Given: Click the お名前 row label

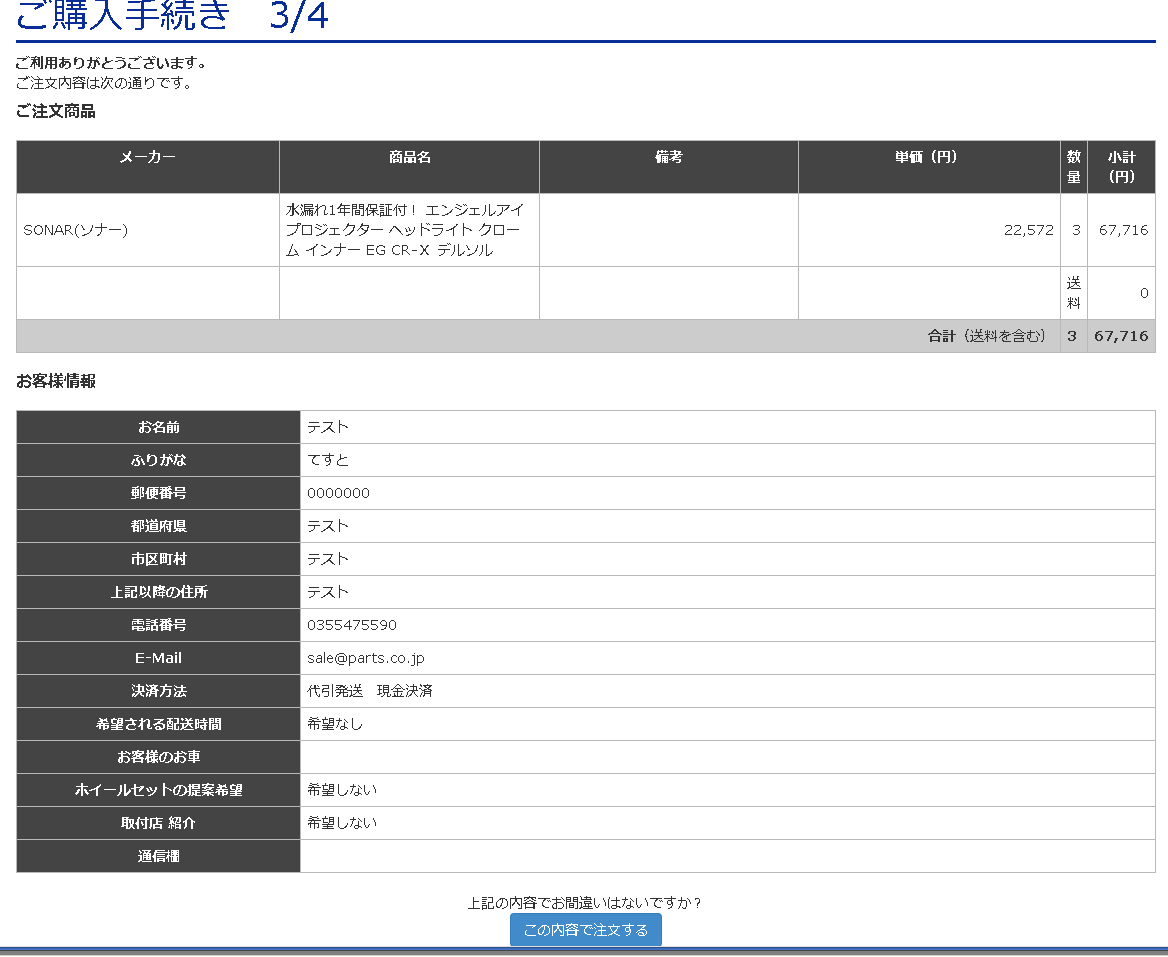Looking at the screenshot, I should coord(159,427).
